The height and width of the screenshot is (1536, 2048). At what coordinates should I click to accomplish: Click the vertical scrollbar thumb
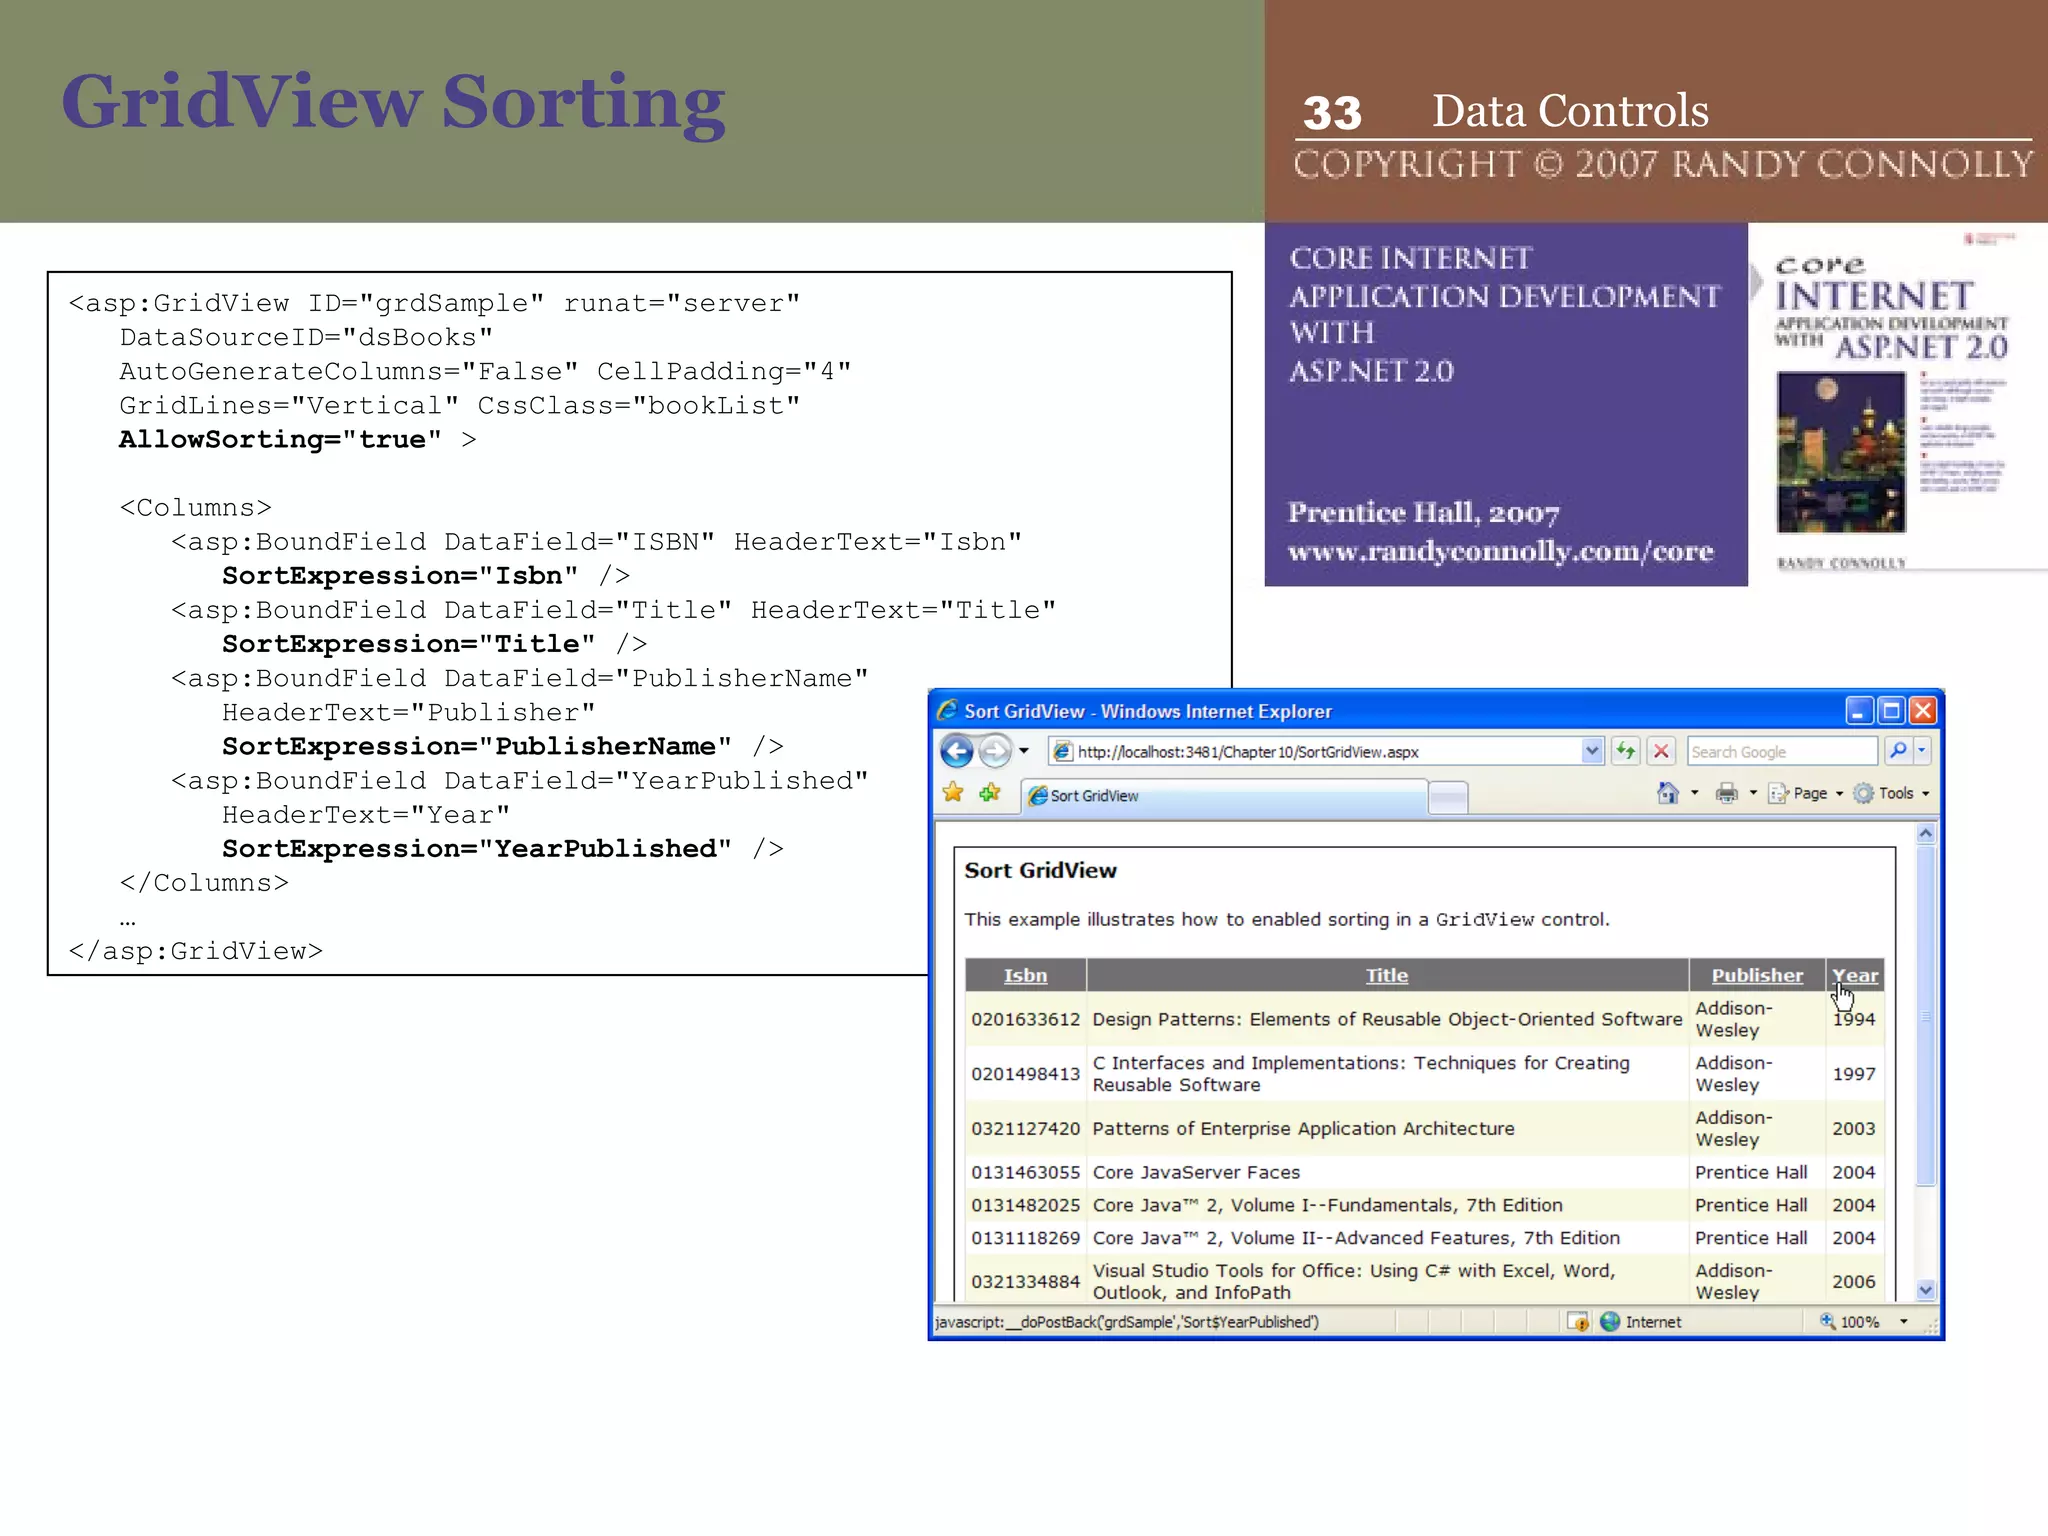point(1926,1015)
